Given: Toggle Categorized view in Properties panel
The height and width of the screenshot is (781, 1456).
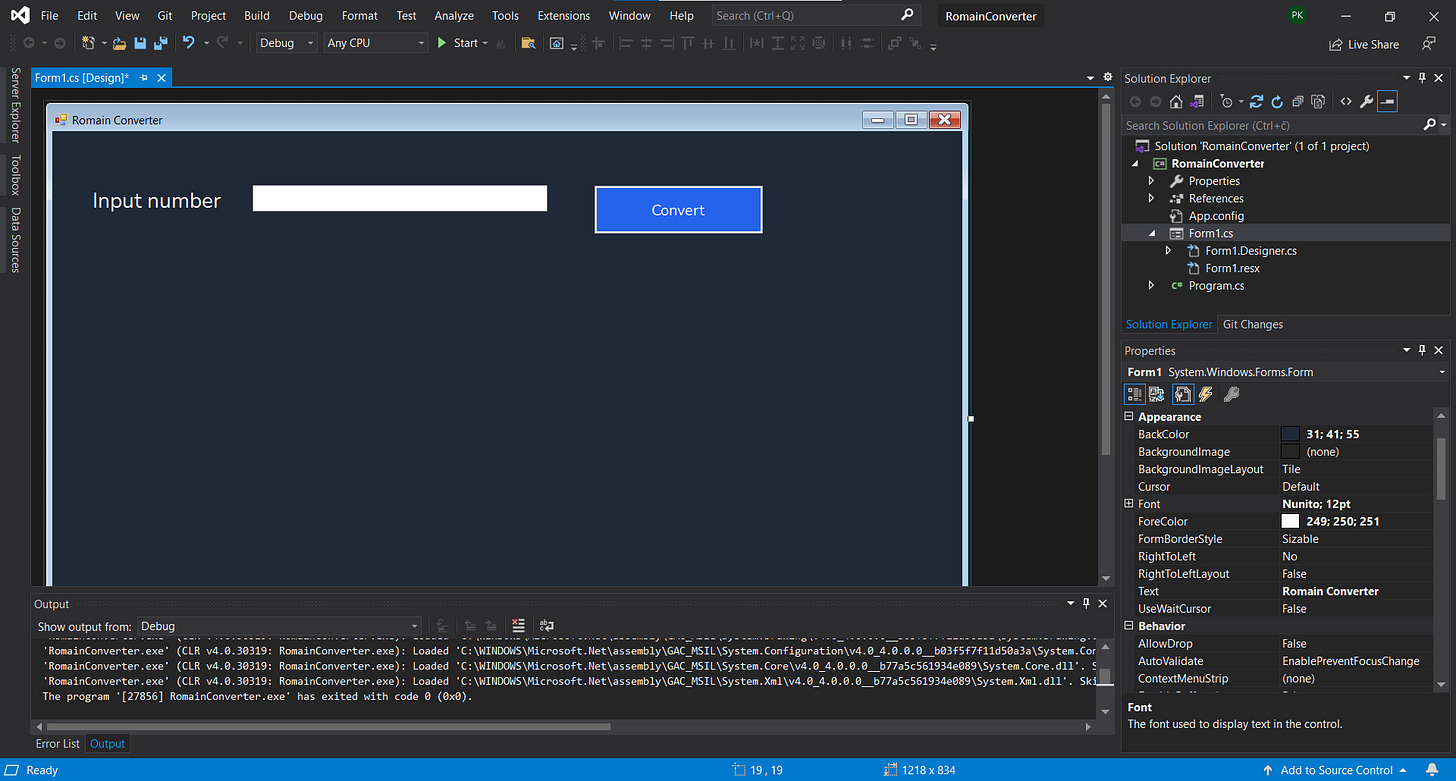Looking at the screenshot, I should pos(1135,395).
